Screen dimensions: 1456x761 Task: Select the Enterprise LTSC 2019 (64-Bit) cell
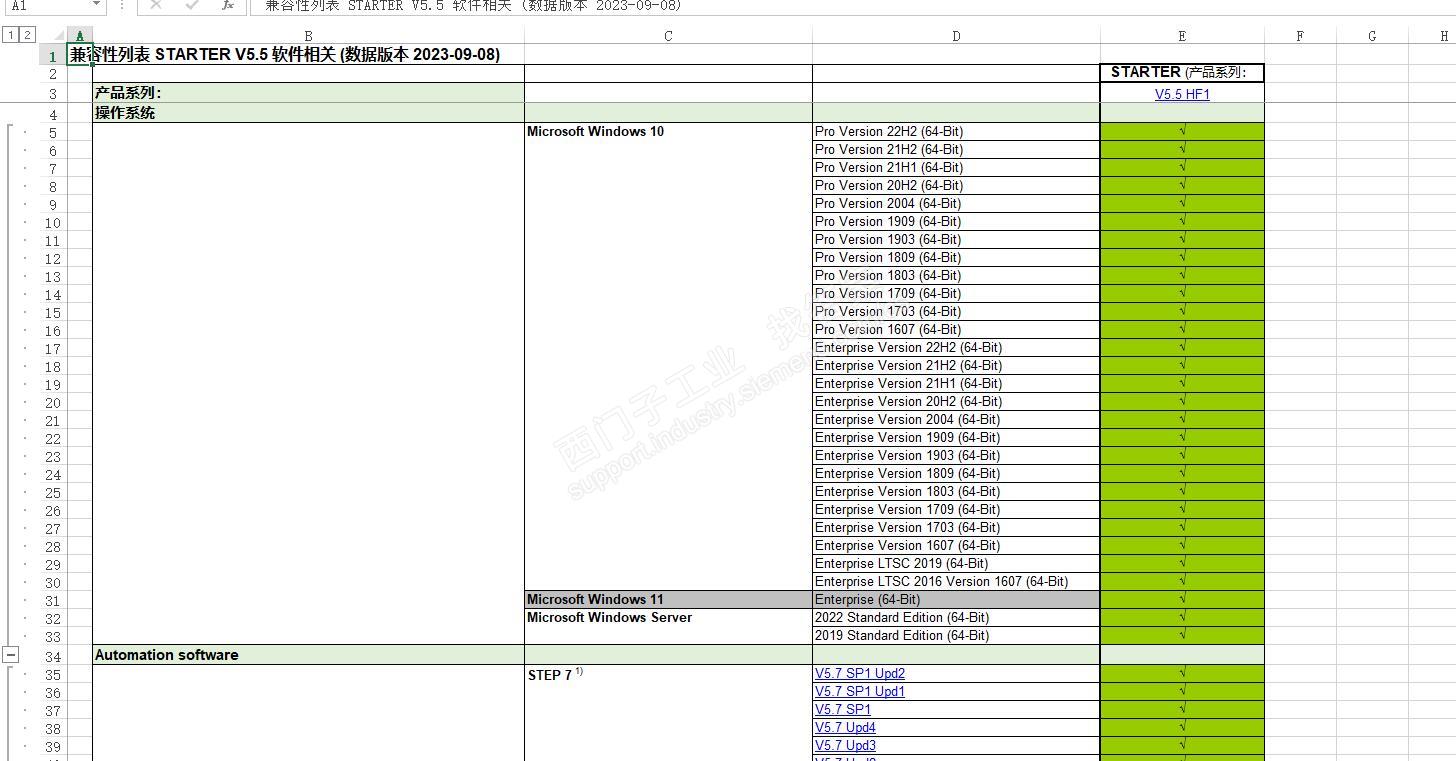tap(956, 563)
